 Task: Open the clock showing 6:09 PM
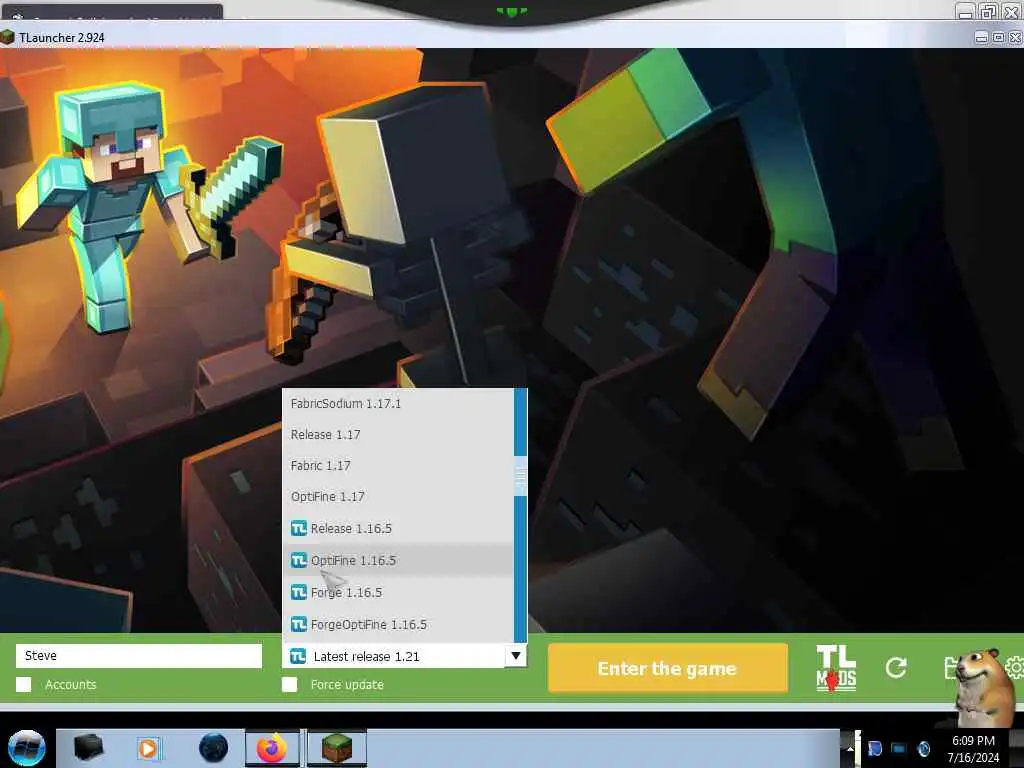point(973,749)
